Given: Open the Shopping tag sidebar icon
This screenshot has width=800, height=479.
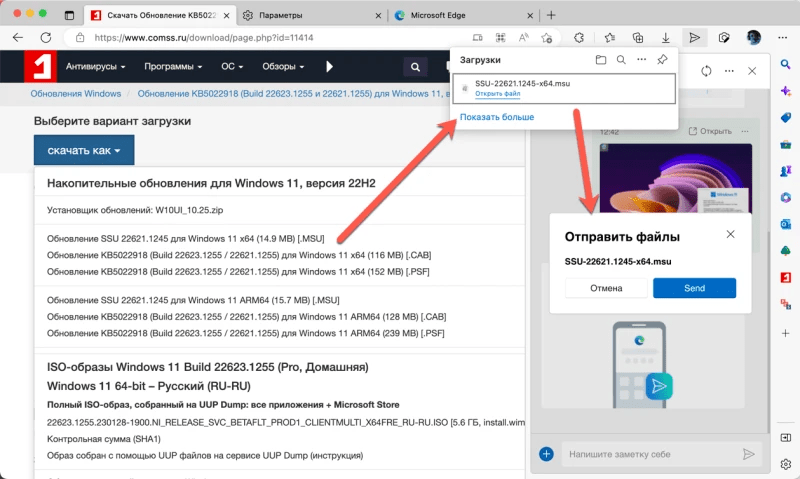Looking at the screenshot, I should 786,118.
